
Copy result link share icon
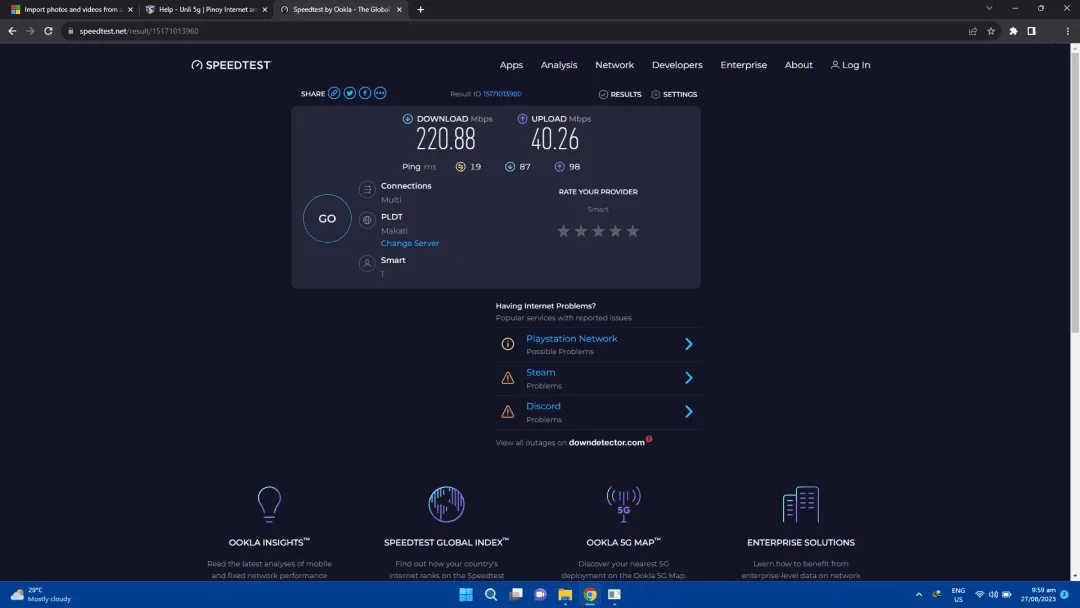[334, 93]
